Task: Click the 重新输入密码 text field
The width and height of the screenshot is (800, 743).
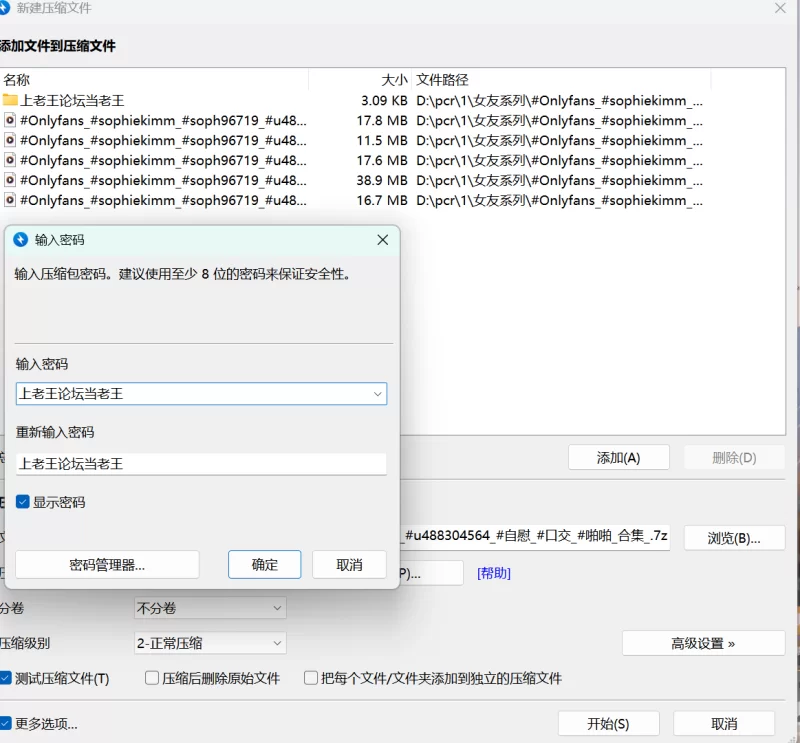Action: (x=201, y=464)
